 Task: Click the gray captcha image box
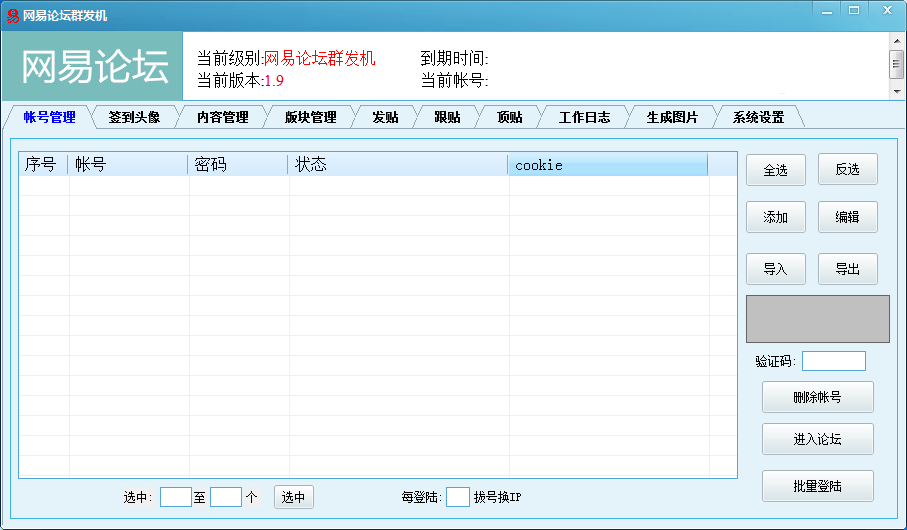817,319
